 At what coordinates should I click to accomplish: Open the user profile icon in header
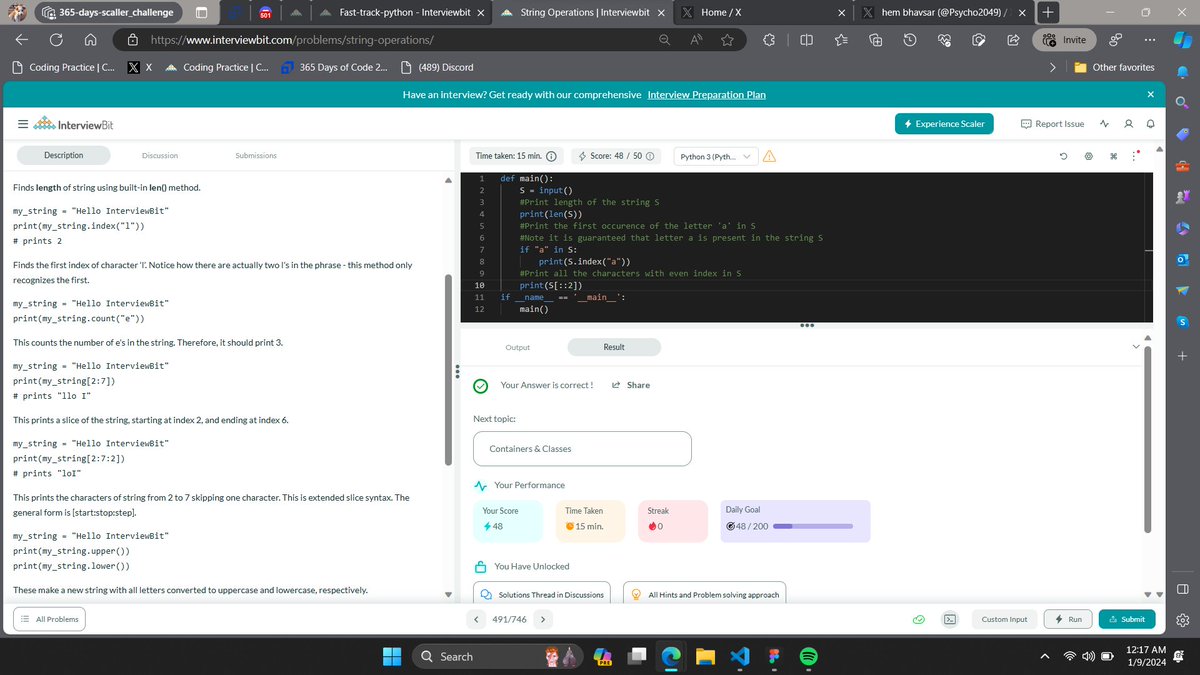tap(1128, 124)
